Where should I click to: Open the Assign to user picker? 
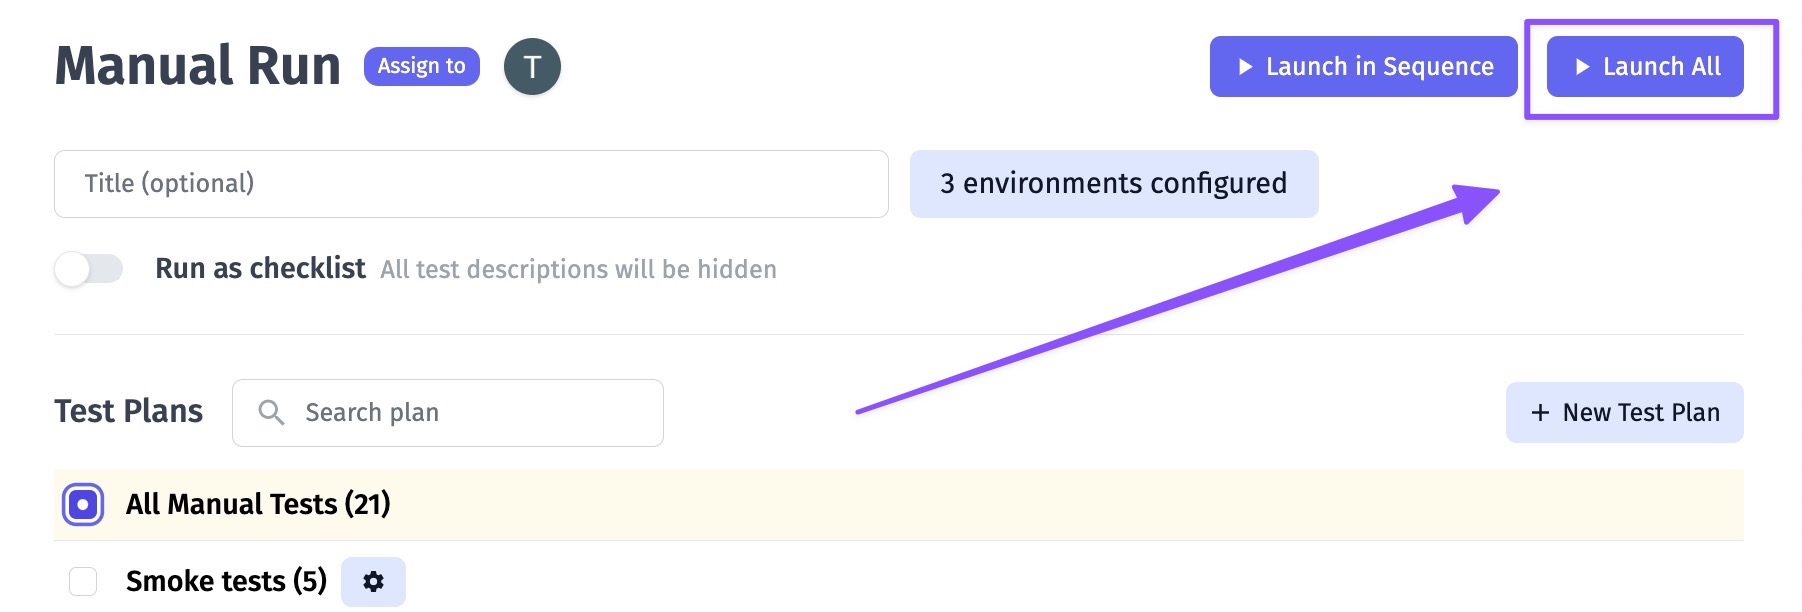[x=422, y=66]
